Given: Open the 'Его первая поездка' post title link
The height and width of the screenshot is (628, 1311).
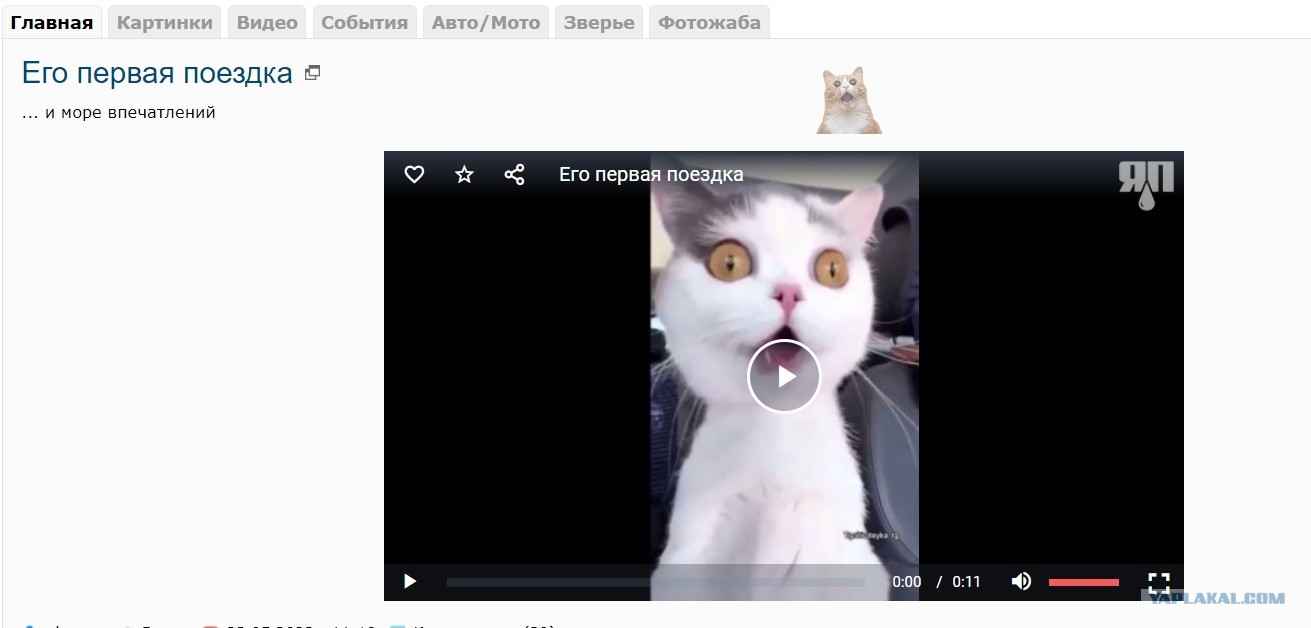Looking at the screenshot, I should click(157, 73).
